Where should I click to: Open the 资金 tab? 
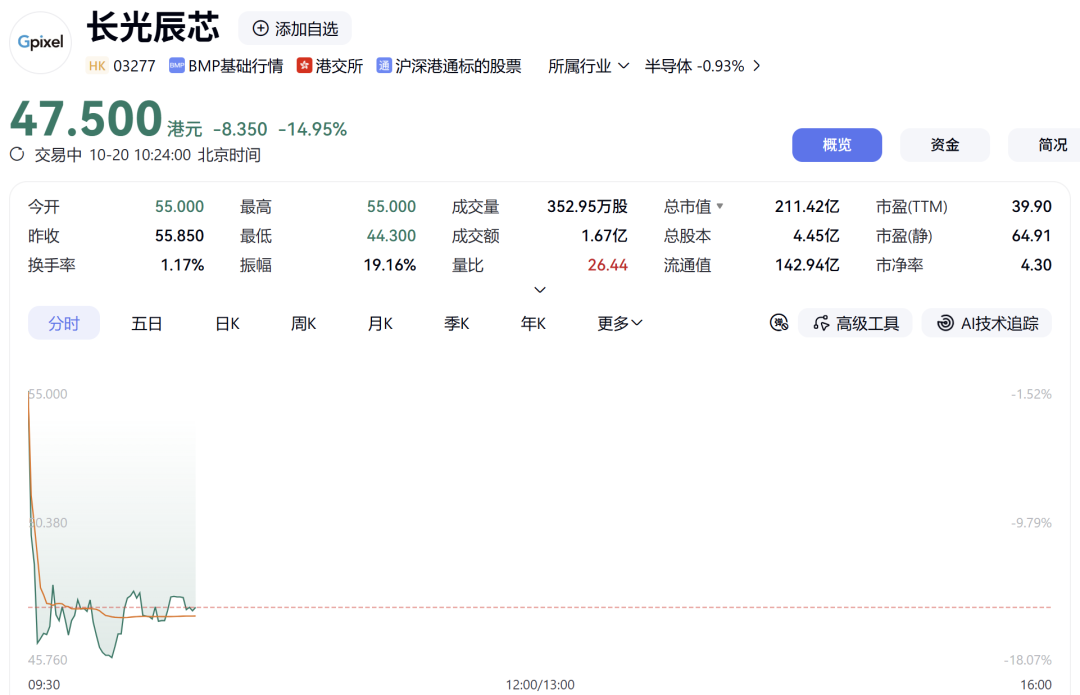[x=945, y=145]
